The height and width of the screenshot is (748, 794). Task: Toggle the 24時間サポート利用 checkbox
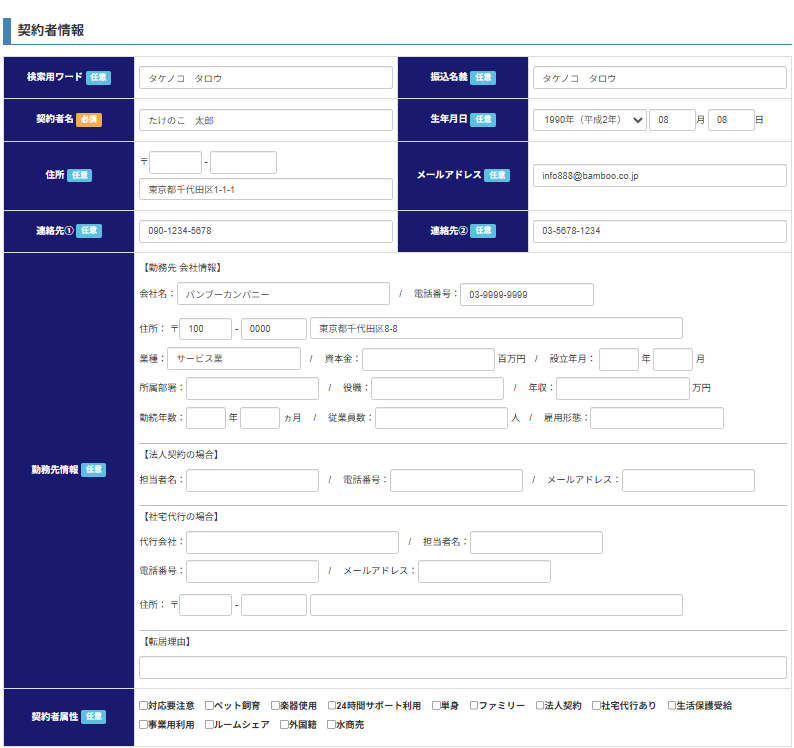click(x=332, y=706)
